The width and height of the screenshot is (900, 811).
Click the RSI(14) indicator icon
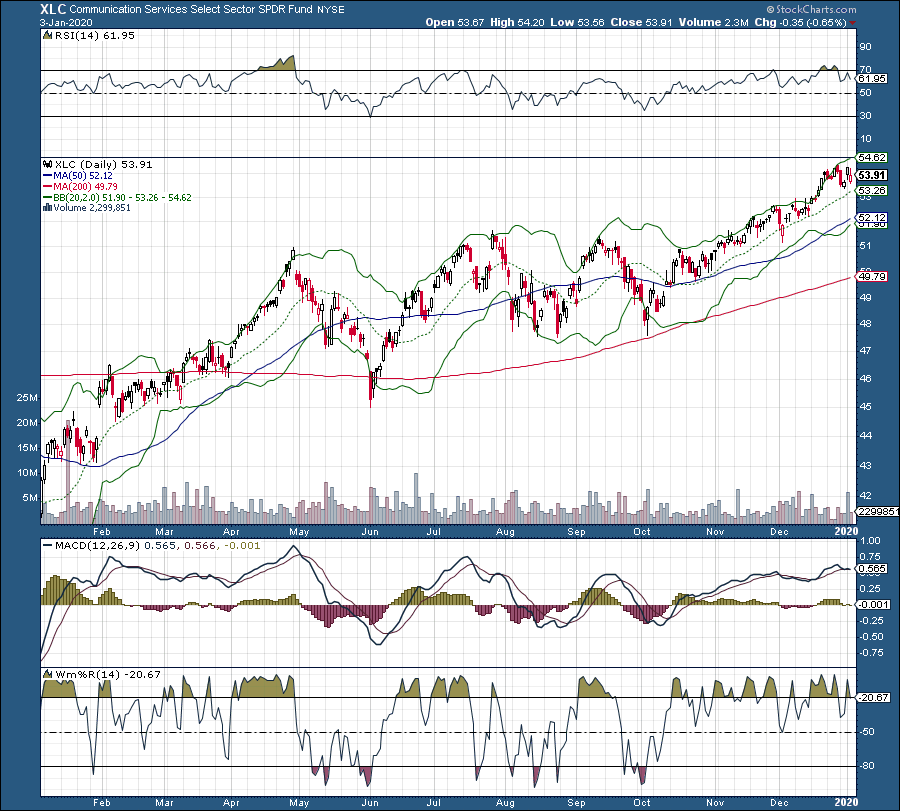point(48,36)
